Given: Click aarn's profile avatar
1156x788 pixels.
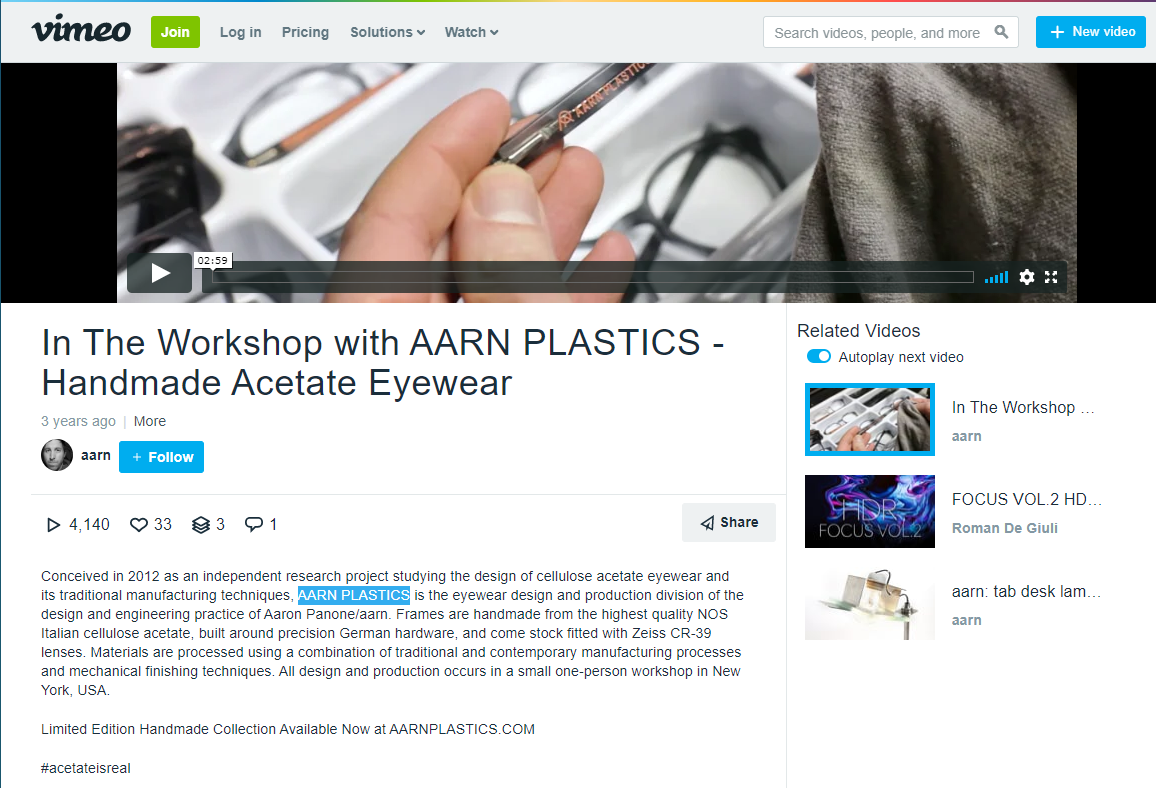Looking at the screenshot, I should point(57,456).
